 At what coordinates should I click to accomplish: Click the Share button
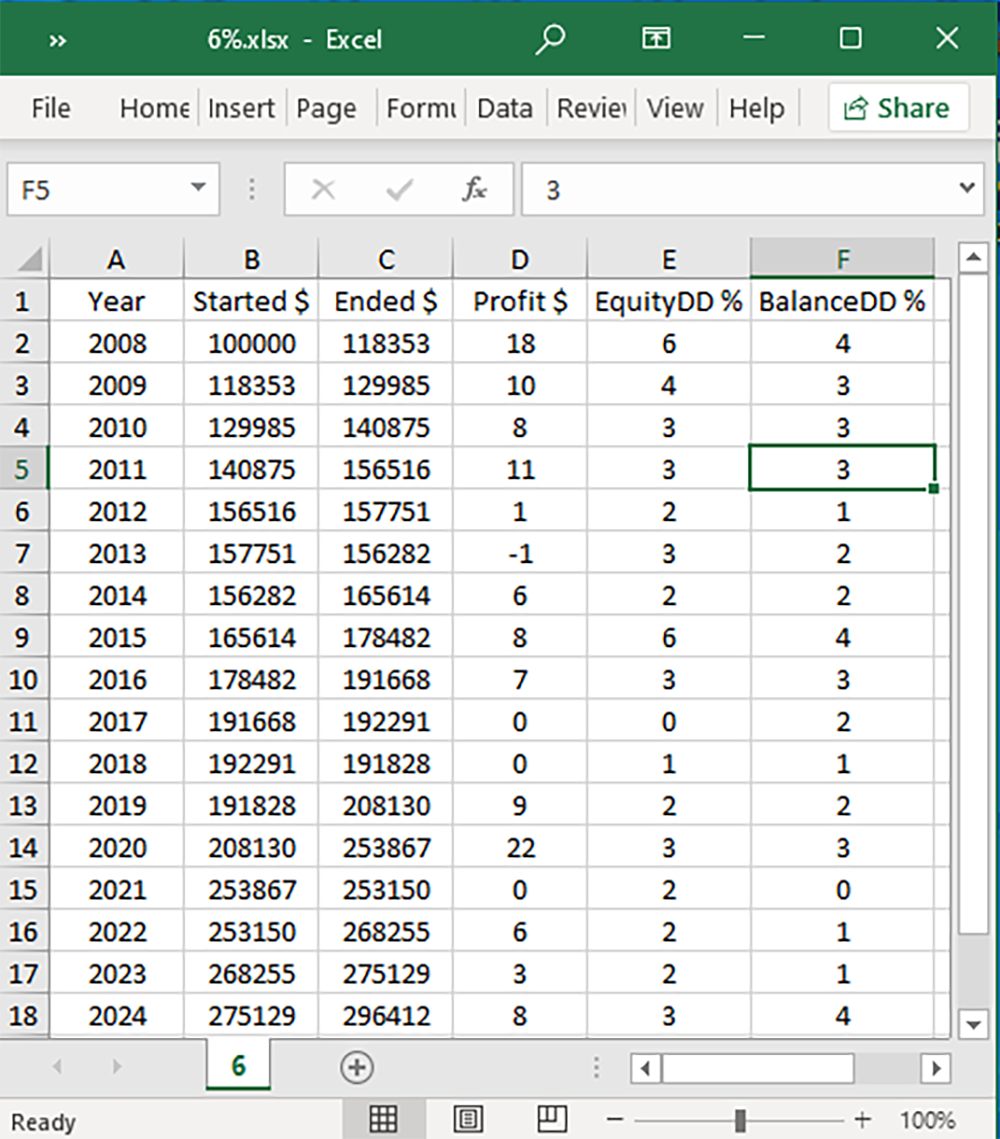coord(897,108)
